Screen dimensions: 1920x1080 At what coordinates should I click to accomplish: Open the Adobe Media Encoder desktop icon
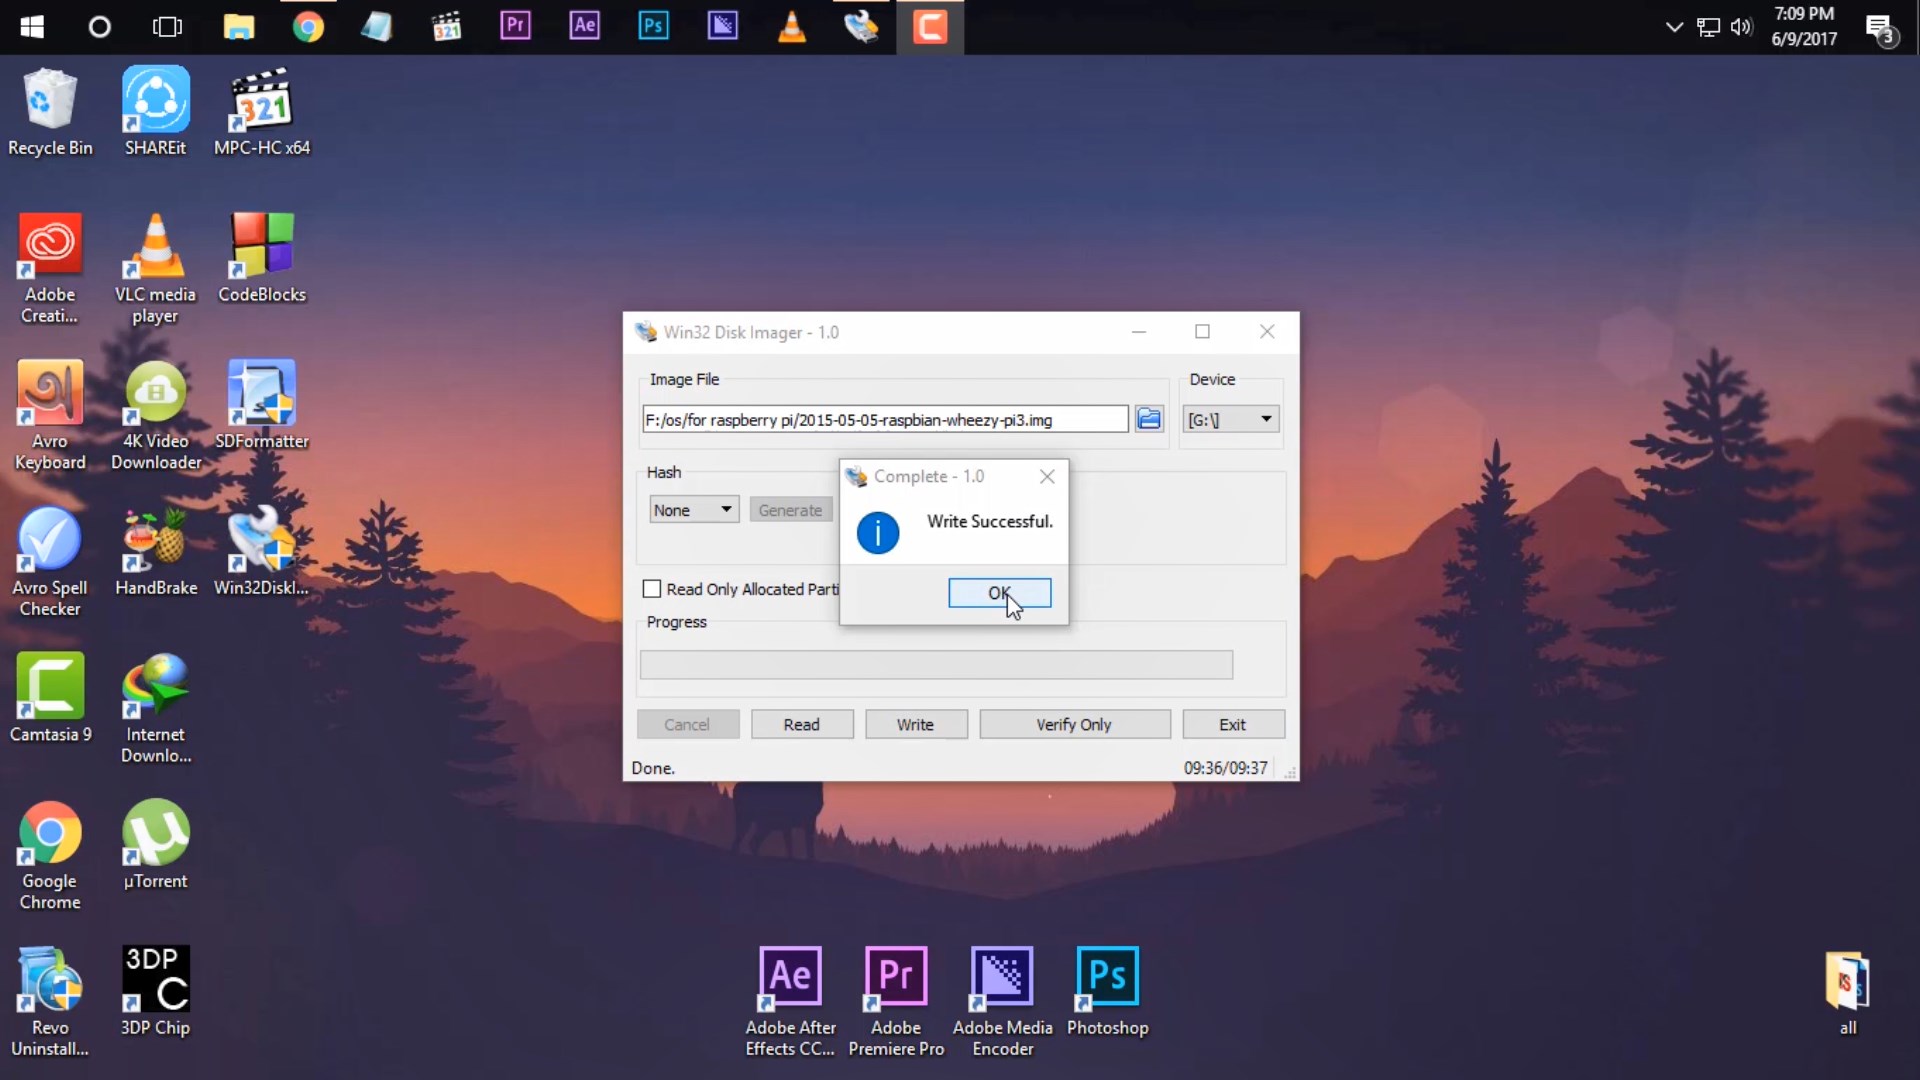coord(1002,1001)
